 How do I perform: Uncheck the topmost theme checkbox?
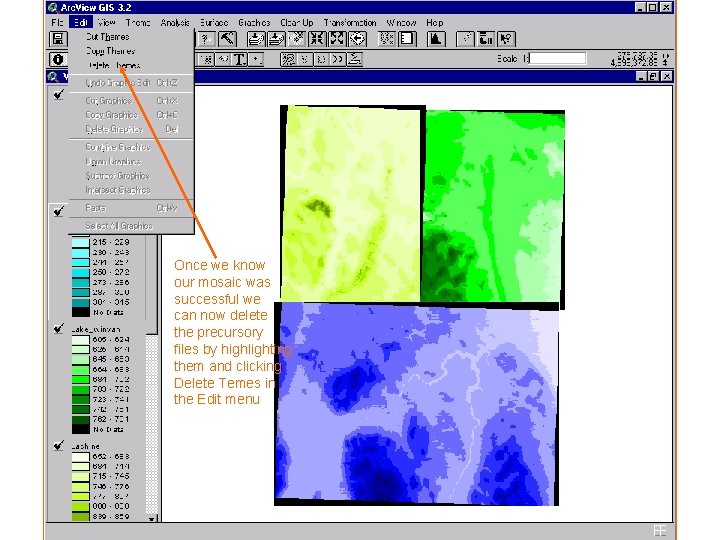tap(58, 95)
